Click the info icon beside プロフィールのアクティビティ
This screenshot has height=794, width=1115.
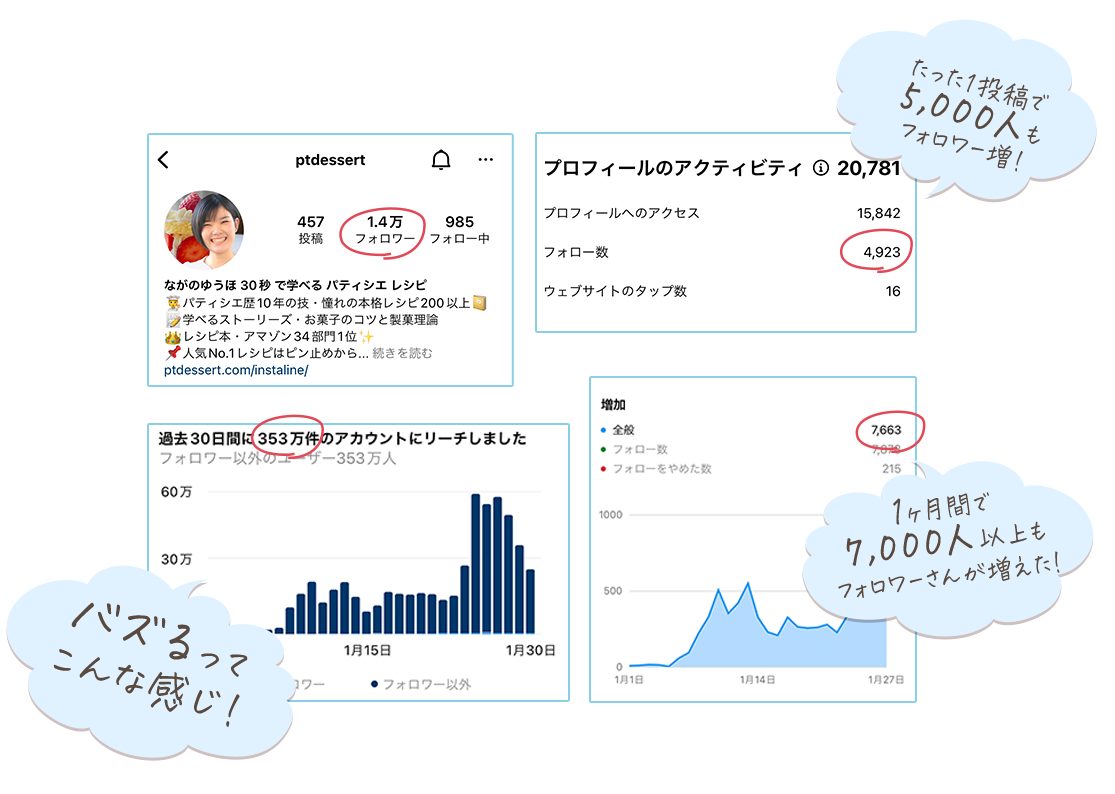click(821, 169)
